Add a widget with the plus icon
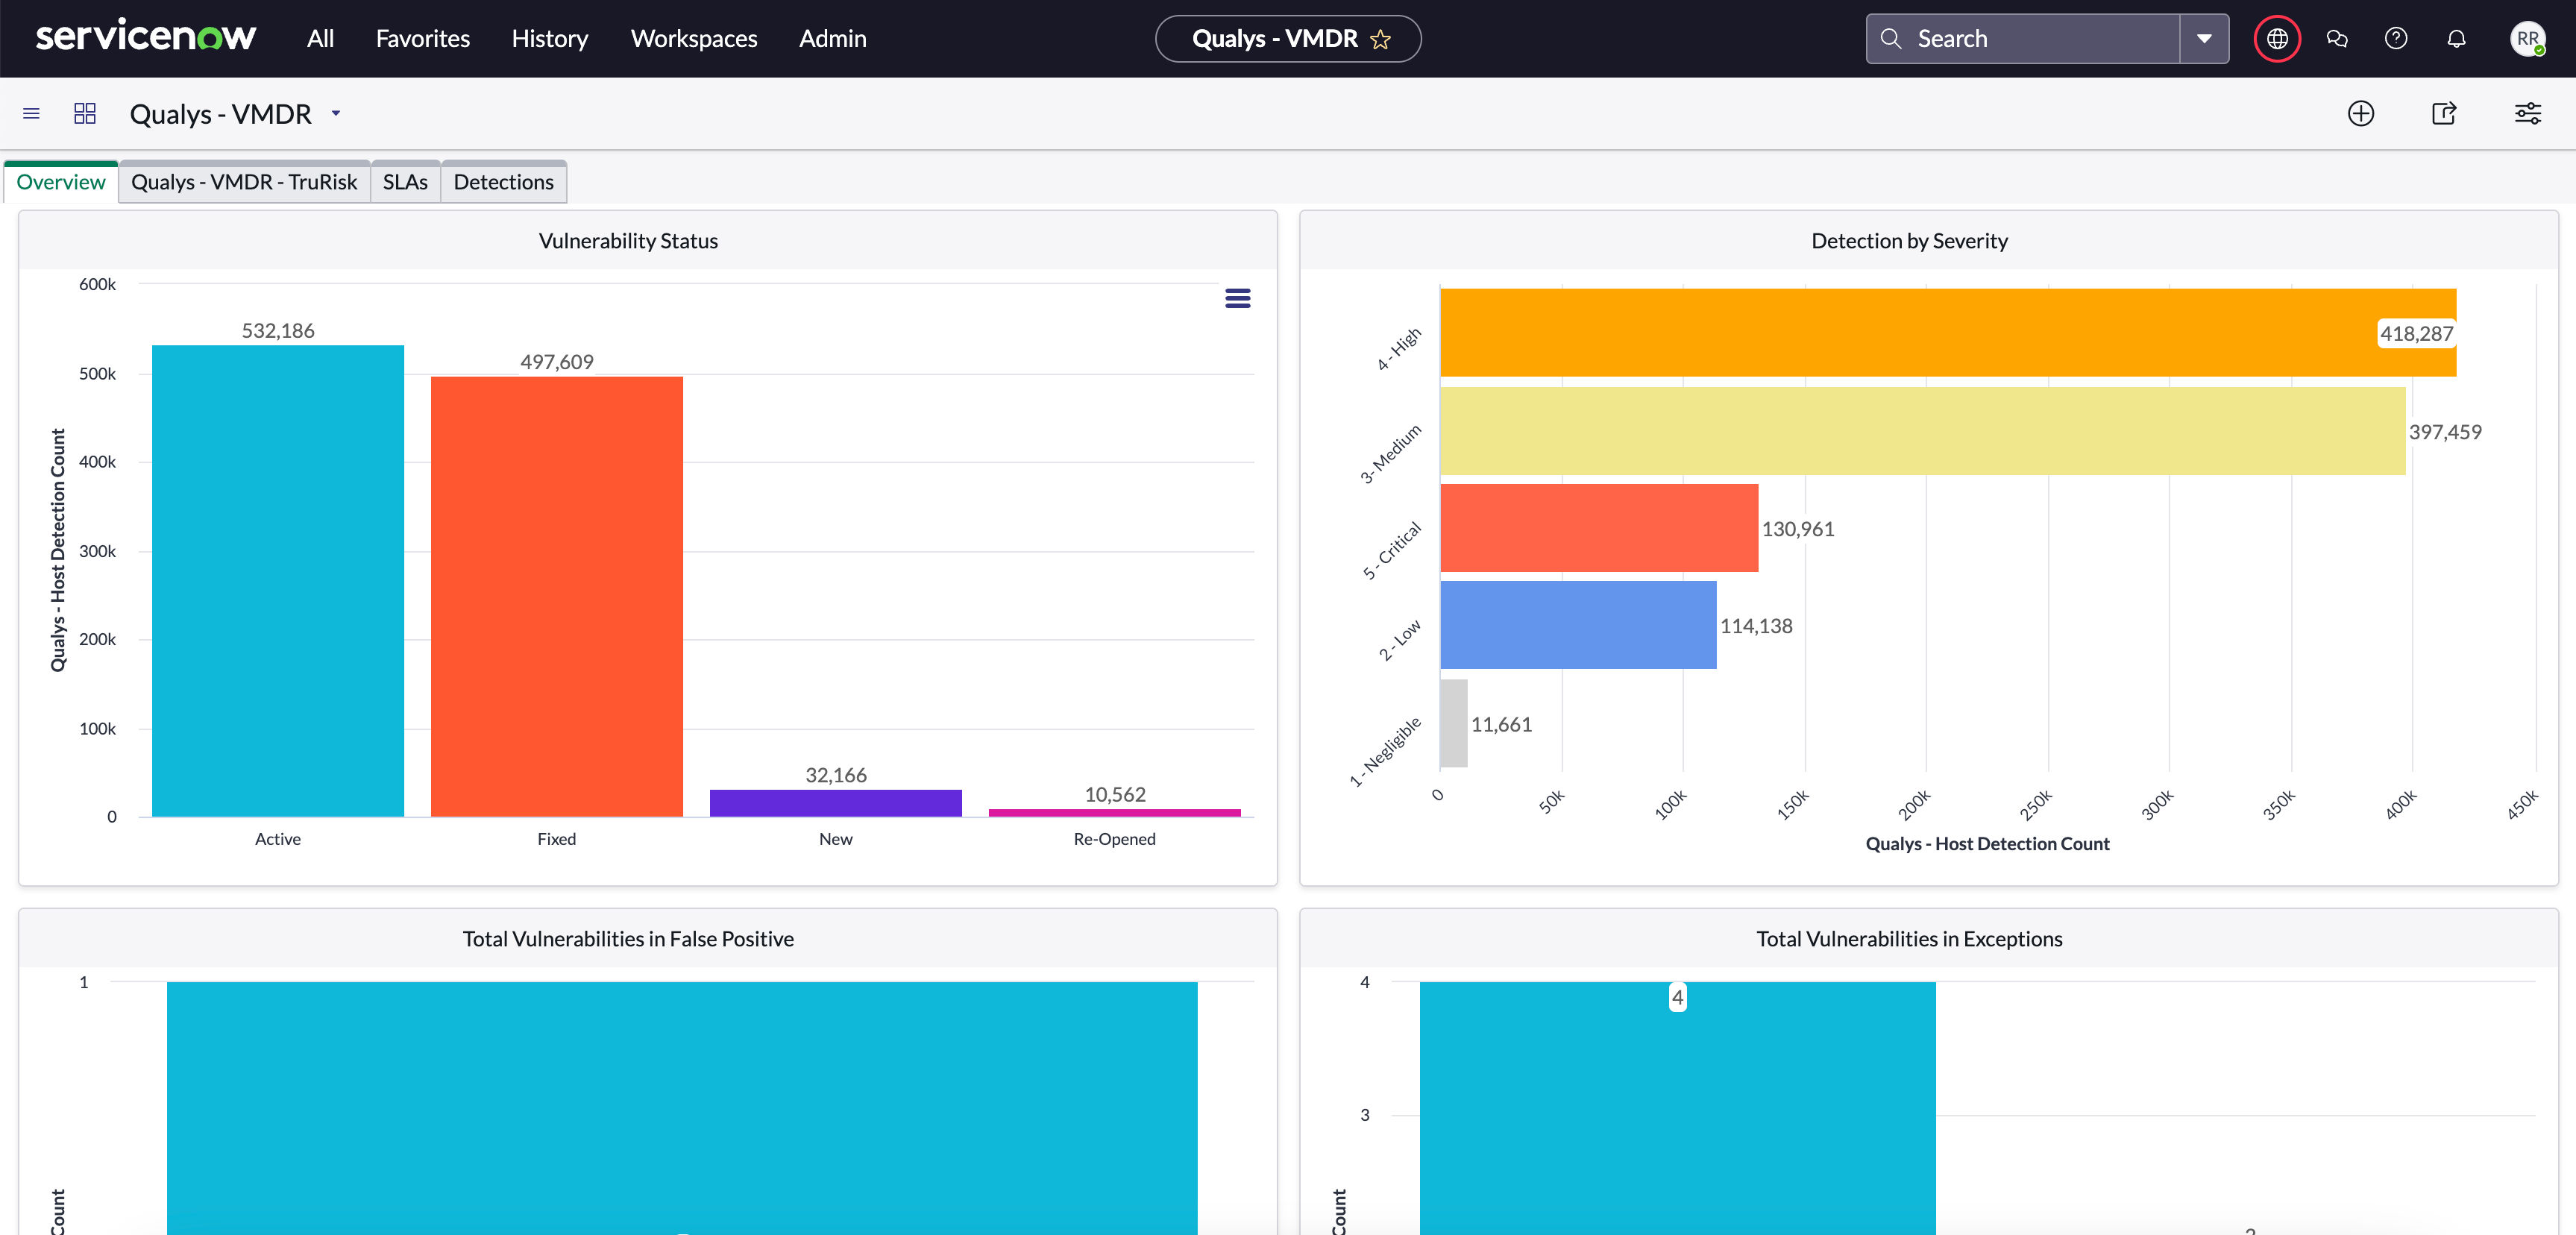The height and width of the screenshot is (1235, 2576). click(2360, 113)
